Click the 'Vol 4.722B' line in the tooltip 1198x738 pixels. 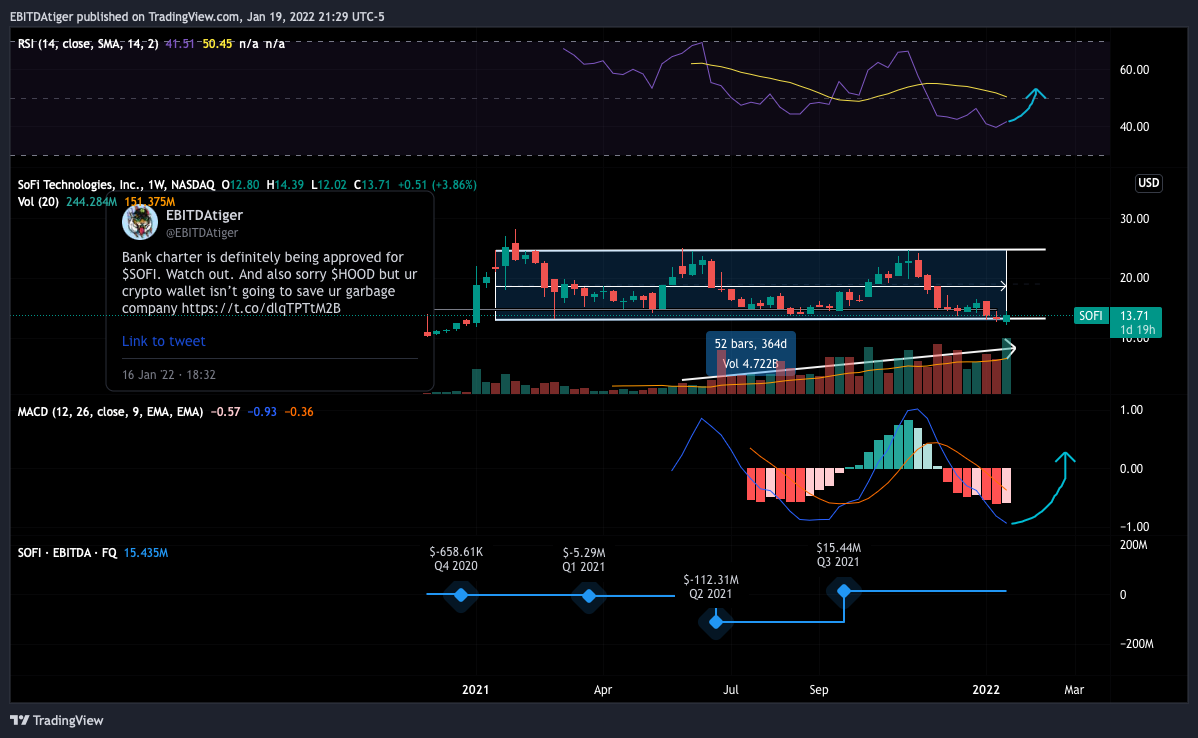tap(750, 364)
